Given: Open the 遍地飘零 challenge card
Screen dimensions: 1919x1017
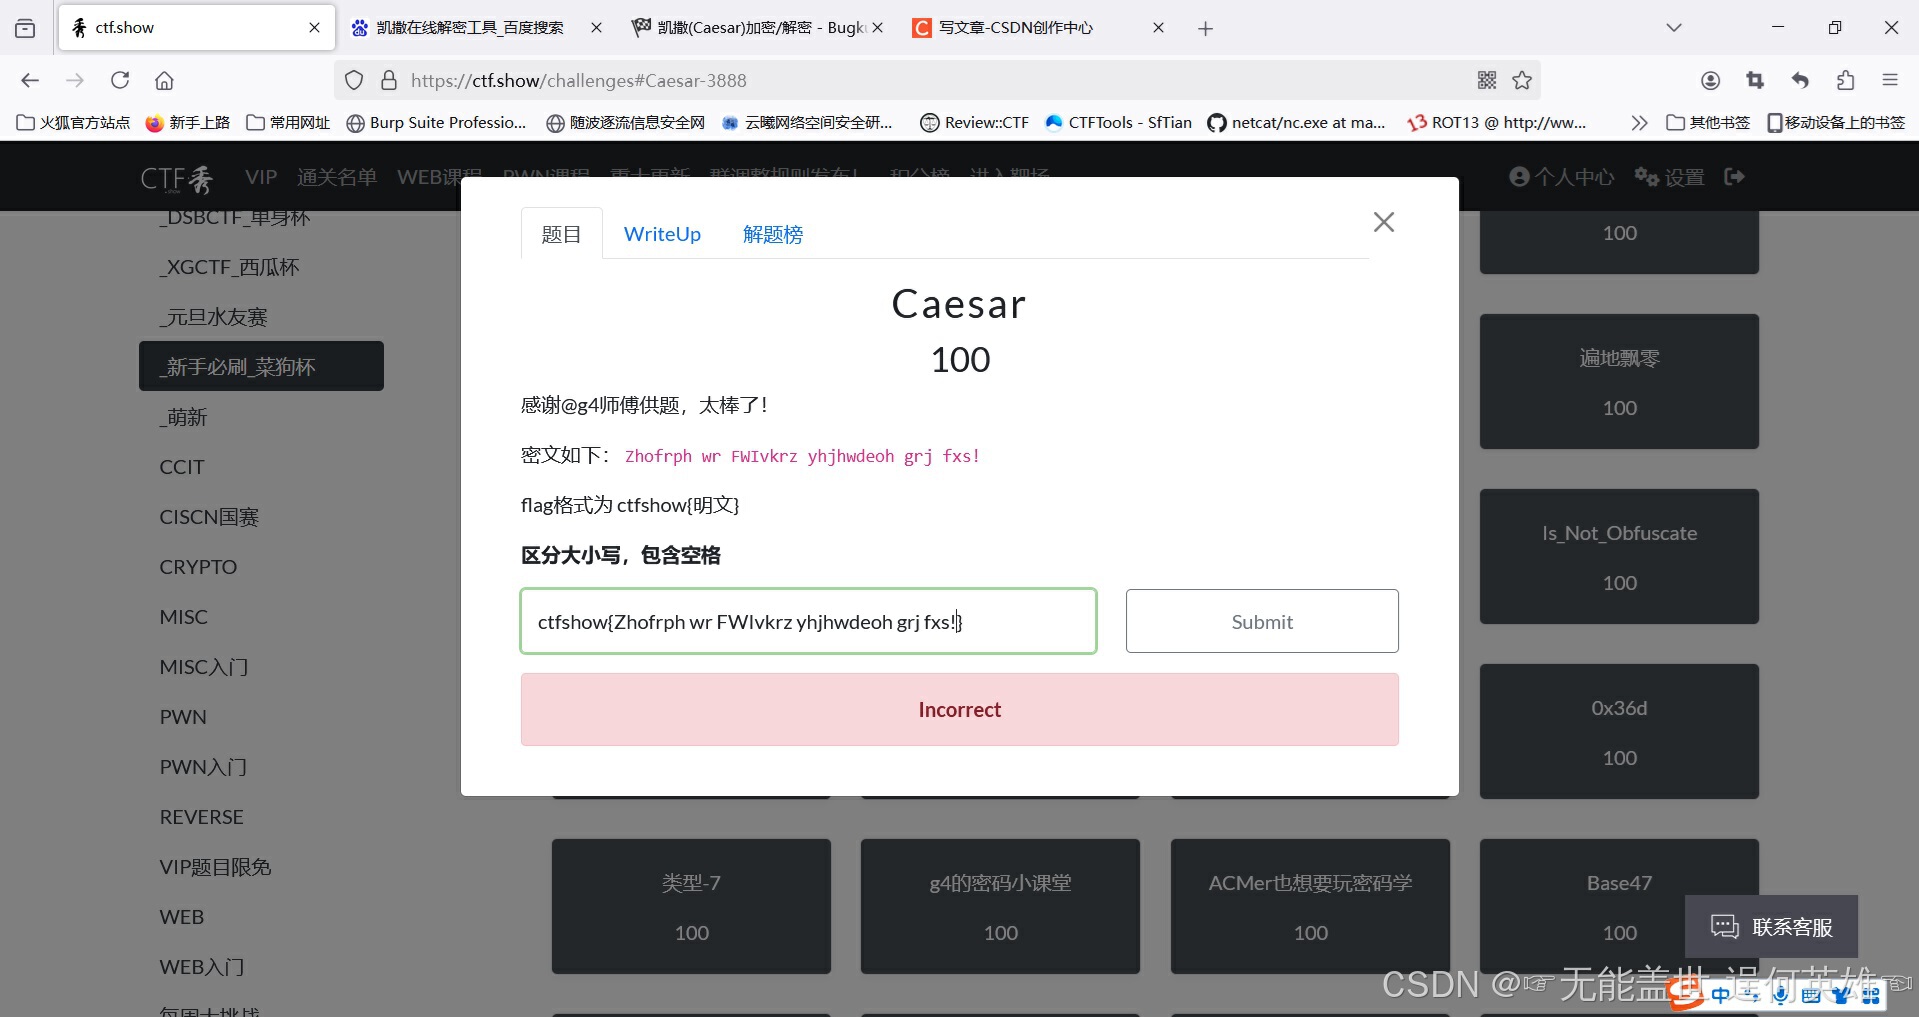Looking at the screenshot, I should click(1619, 382).
